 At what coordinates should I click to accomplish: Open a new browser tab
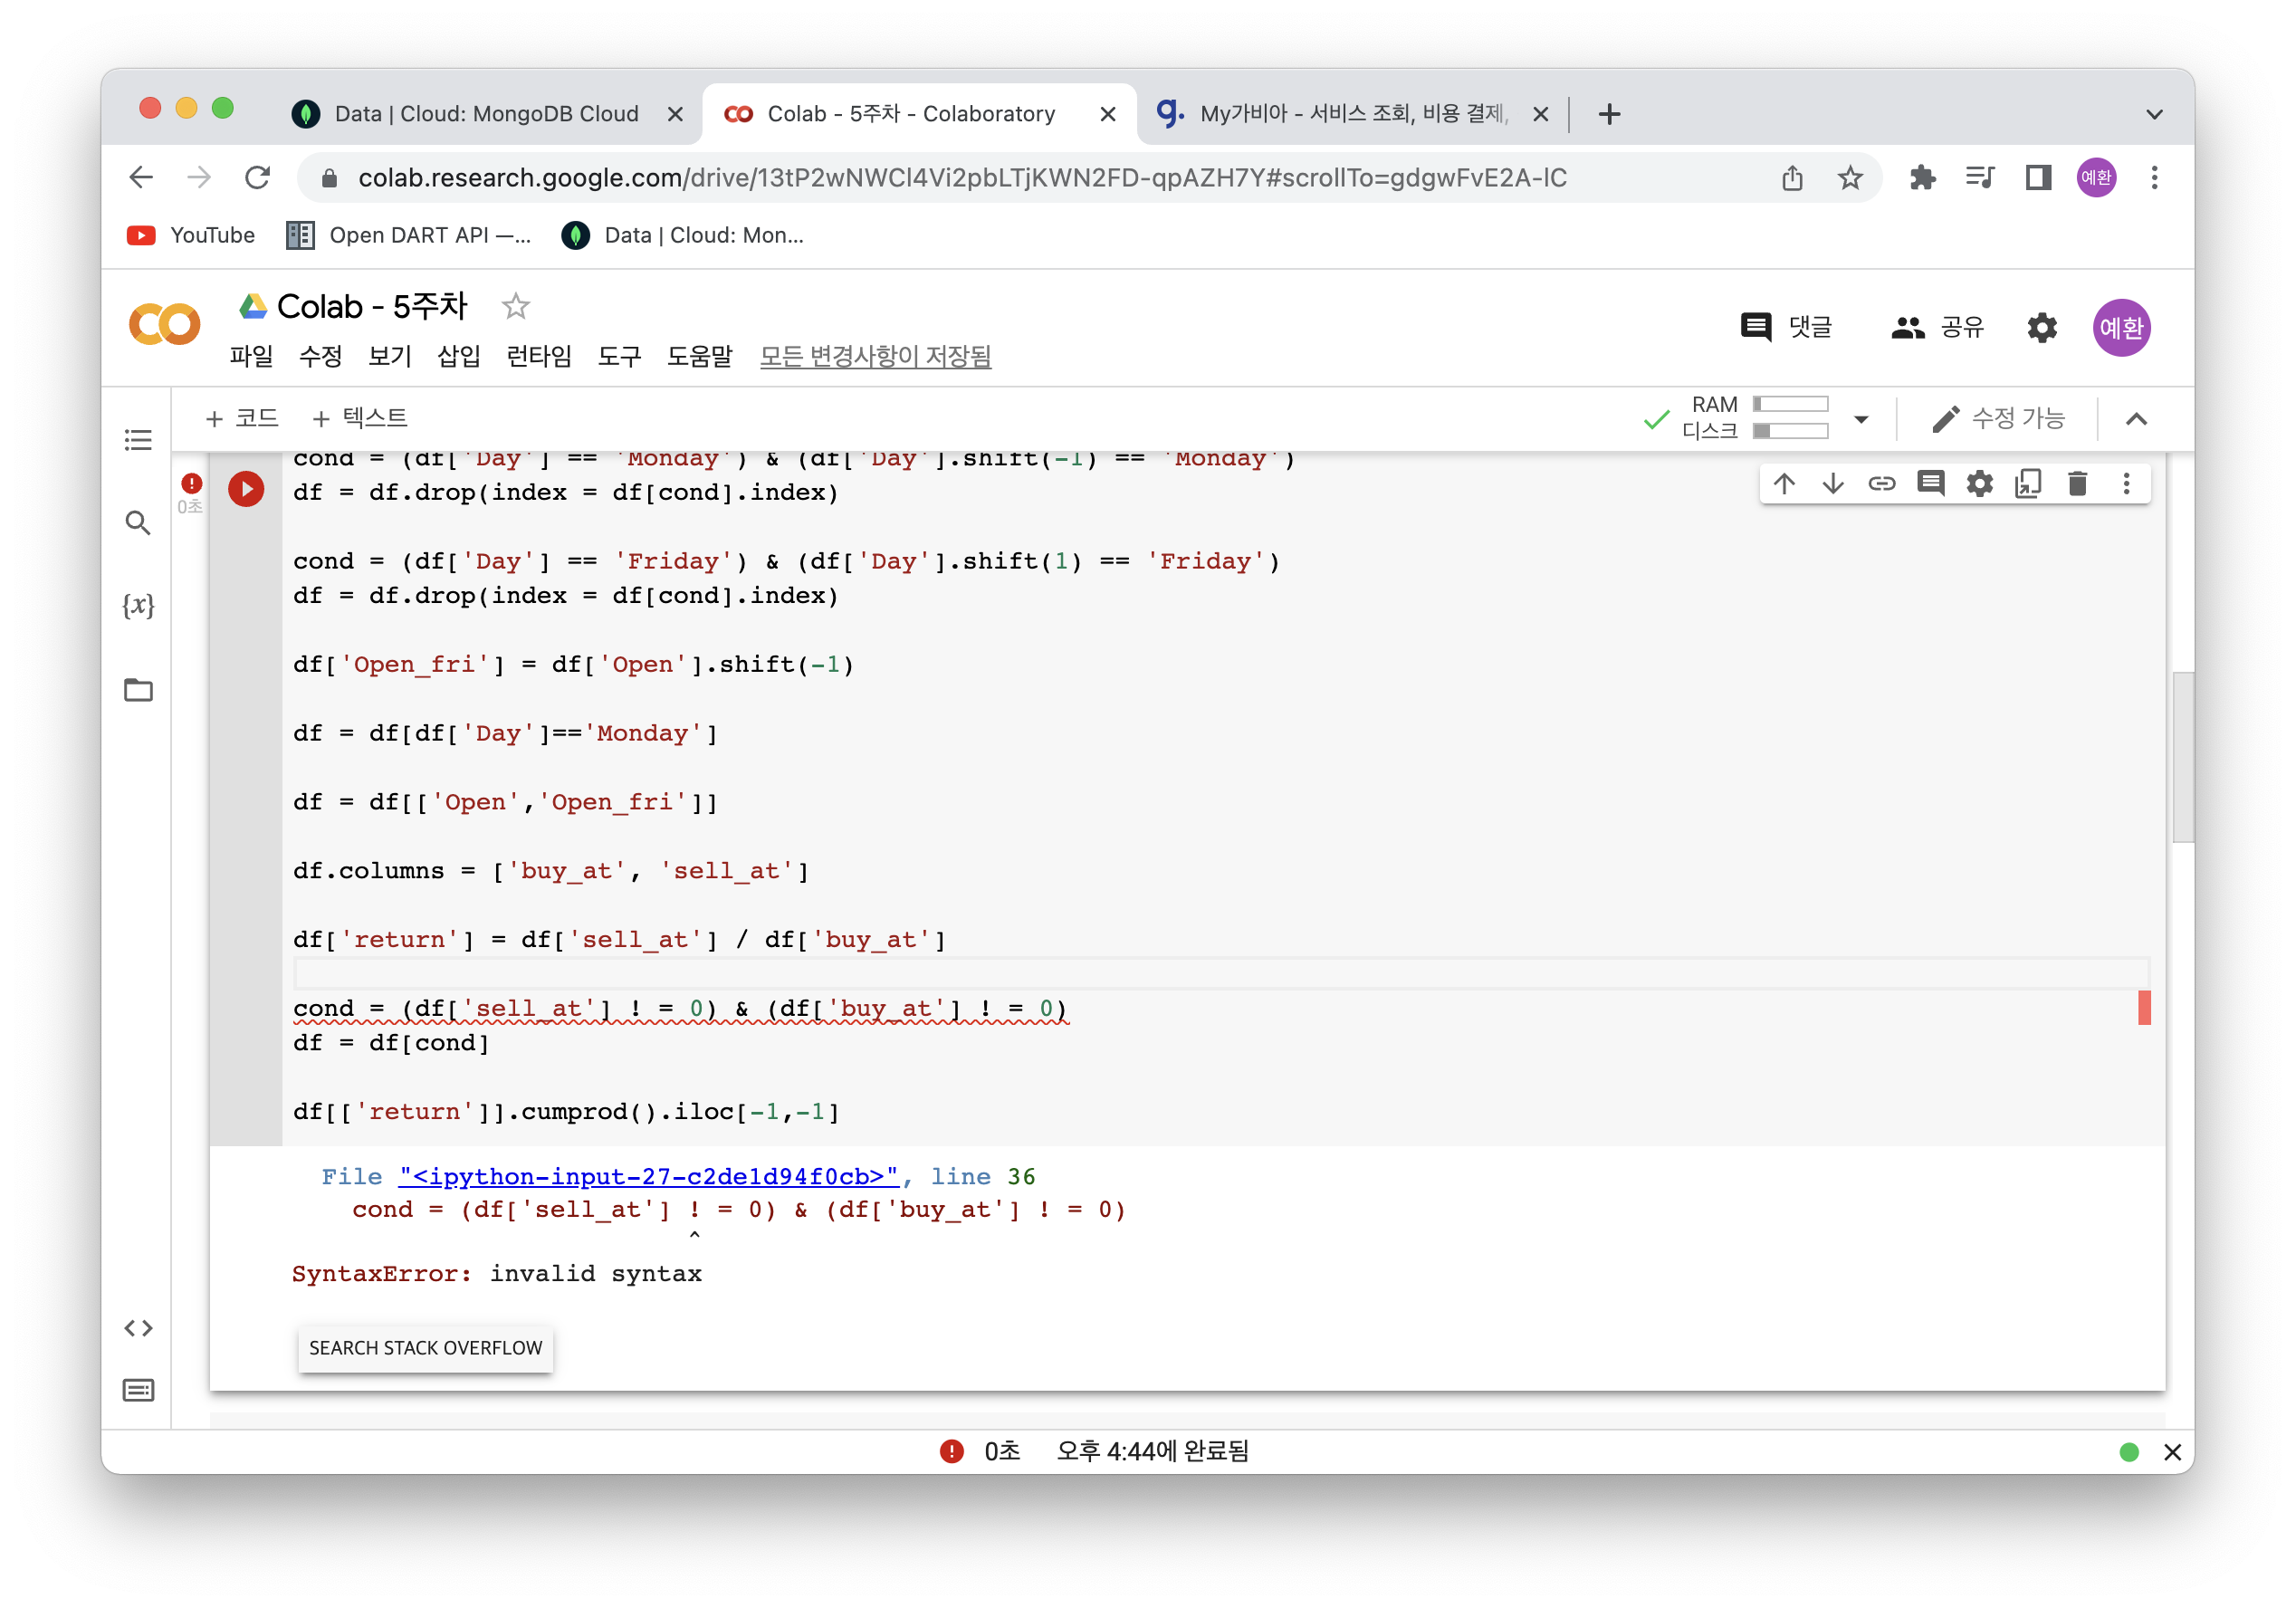point(1609,114)
